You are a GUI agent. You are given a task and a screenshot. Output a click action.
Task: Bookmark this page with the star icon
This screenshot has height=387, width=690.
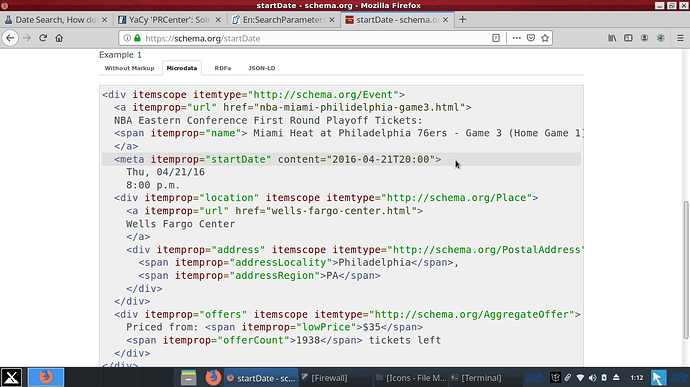(x=545, y=38)
